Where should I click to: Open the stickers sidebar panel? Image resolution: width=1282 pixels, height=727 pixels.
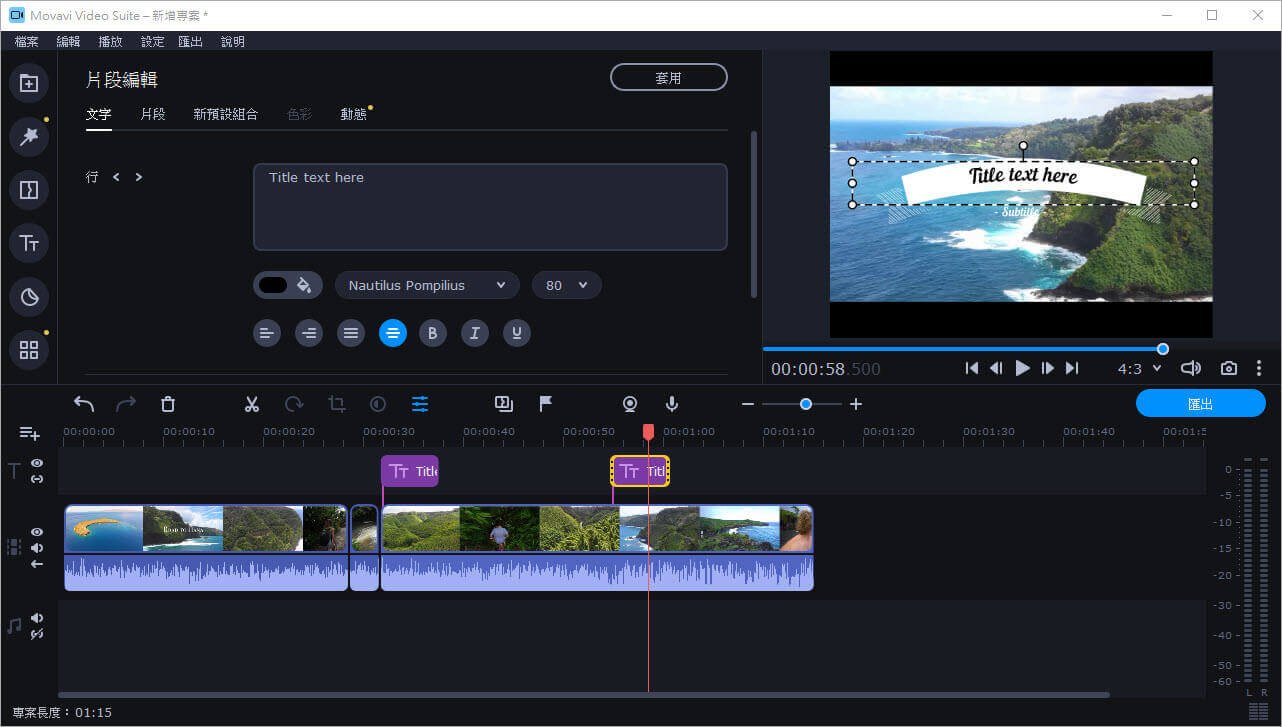(x=29, y=296)
